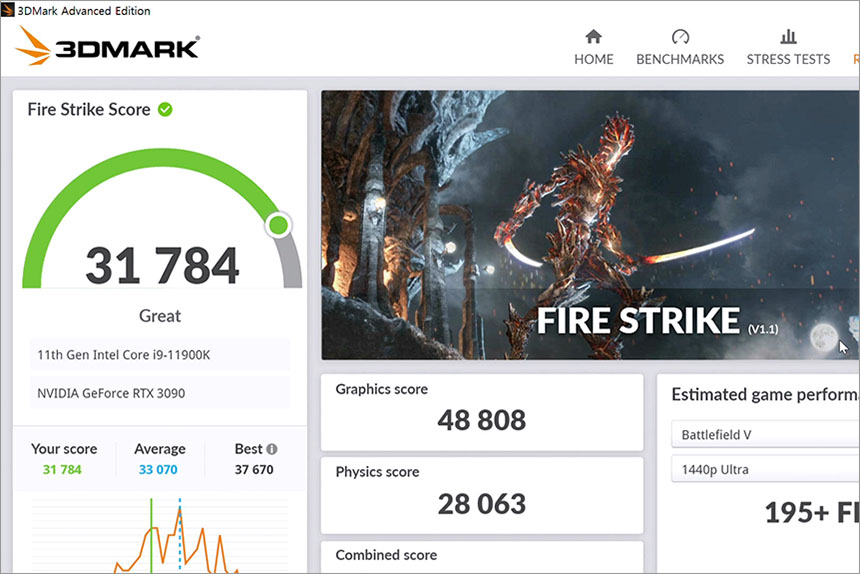Screen dimensions: 860x574
Task: Click the green Your score value 31 784
Action: tap(62, 470)
